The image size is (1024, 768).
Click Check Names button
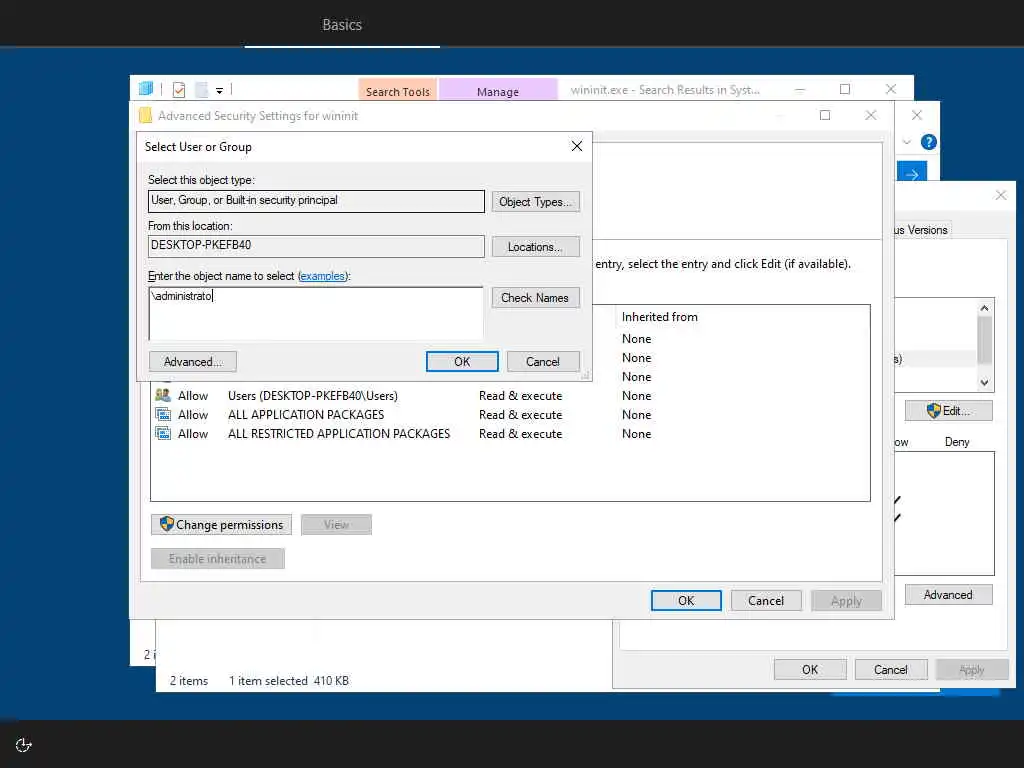[536, 298]
